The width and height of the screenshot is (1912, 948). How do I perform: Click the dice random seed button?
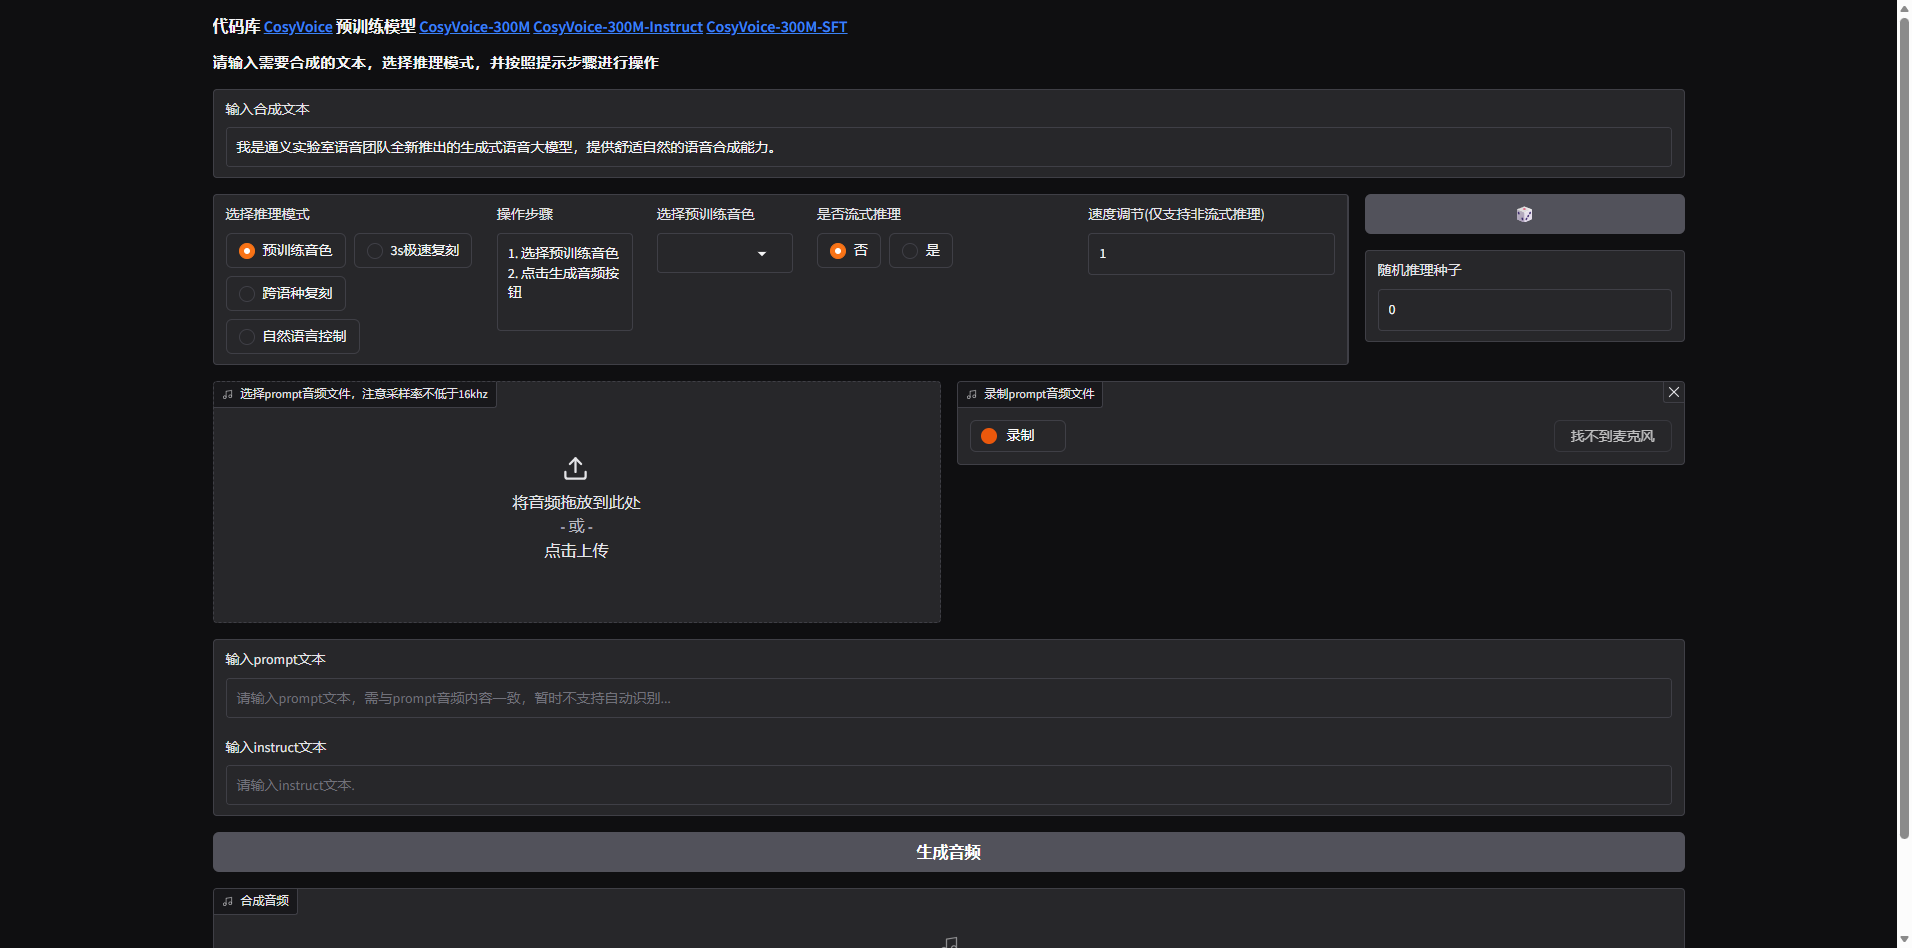click(x=1523, y=214)
